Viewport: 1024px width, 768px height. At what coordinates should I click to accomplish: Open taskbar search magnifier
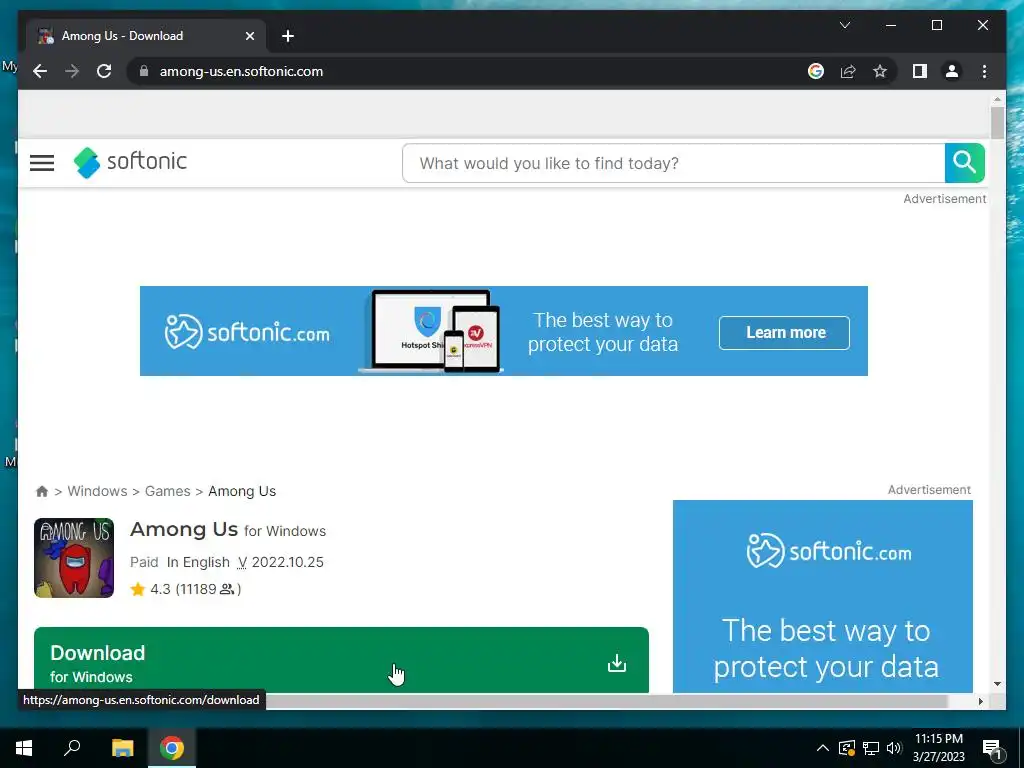click(x=72, y=748)
